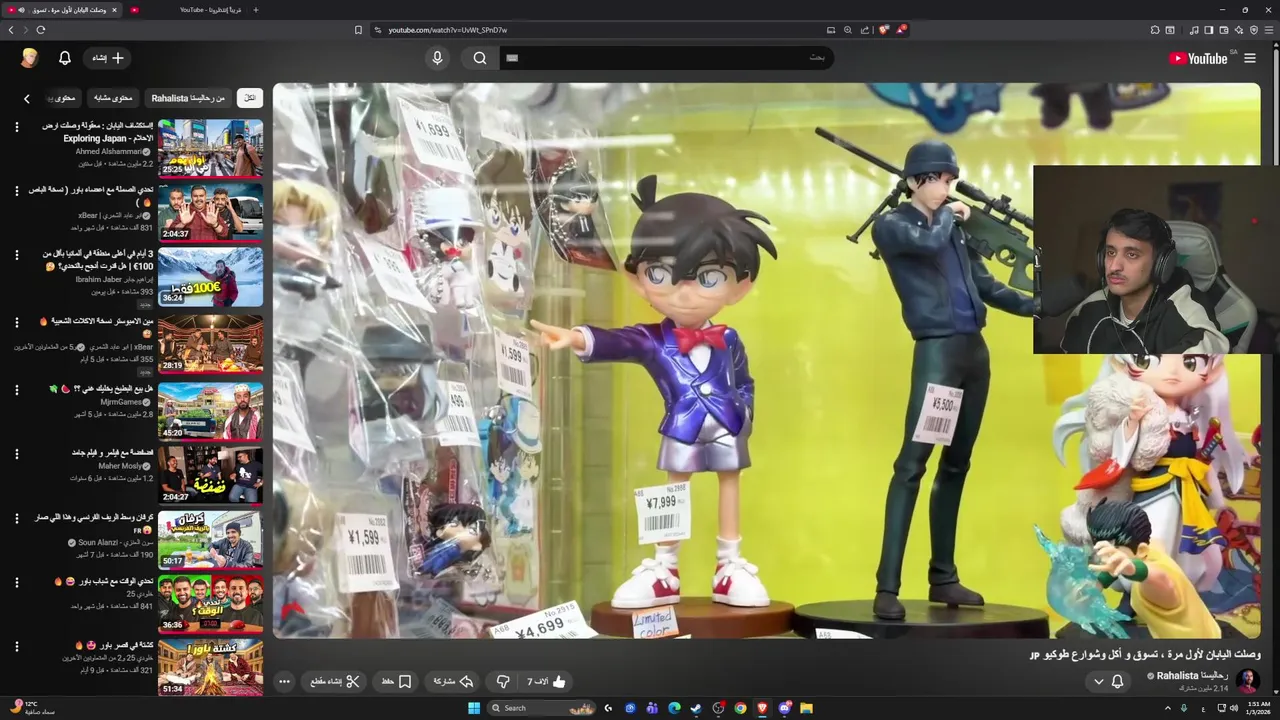This screenshot has width=1280, height=720.
Task: Open options for the 28:19 xBear video
Action: pos(16,322)
